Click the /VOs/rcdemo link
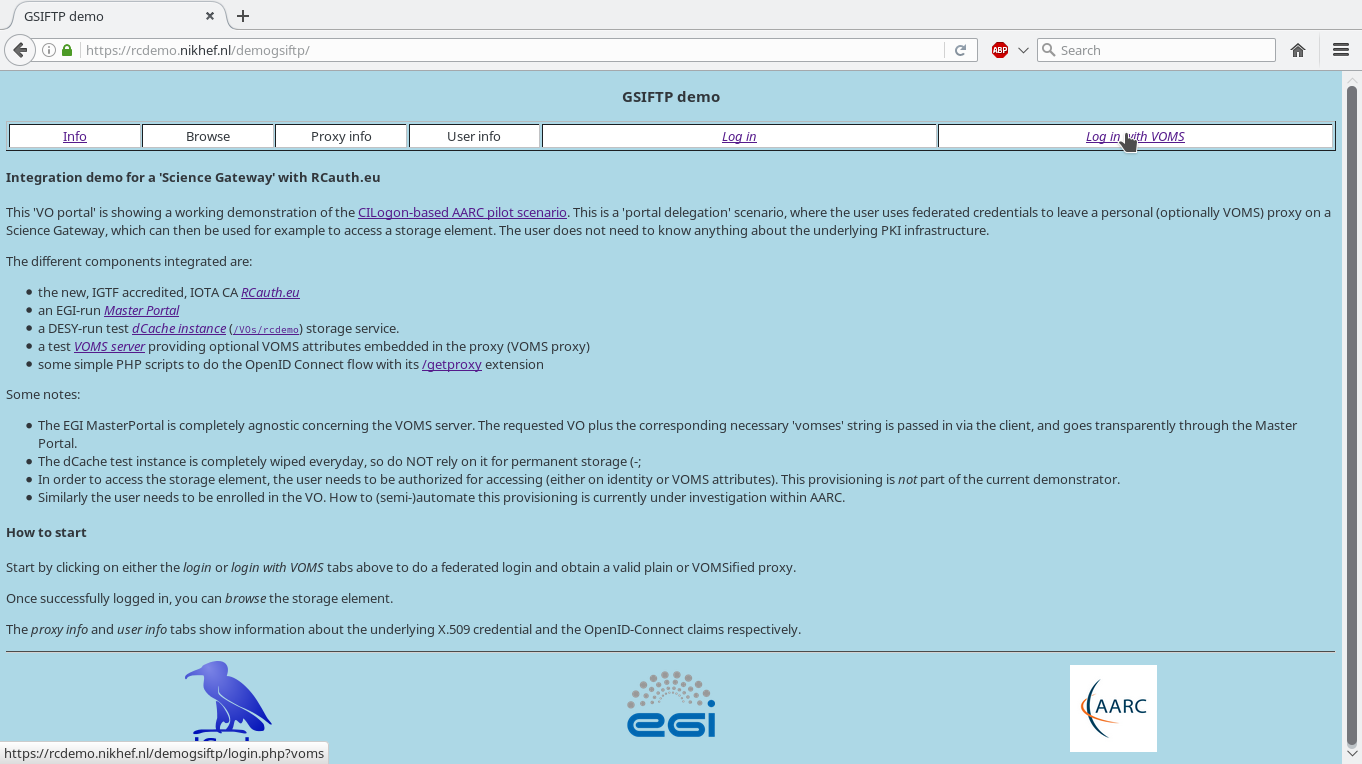Image resolution: width=1362 pixels, height=764 pixels. (266, 329)
